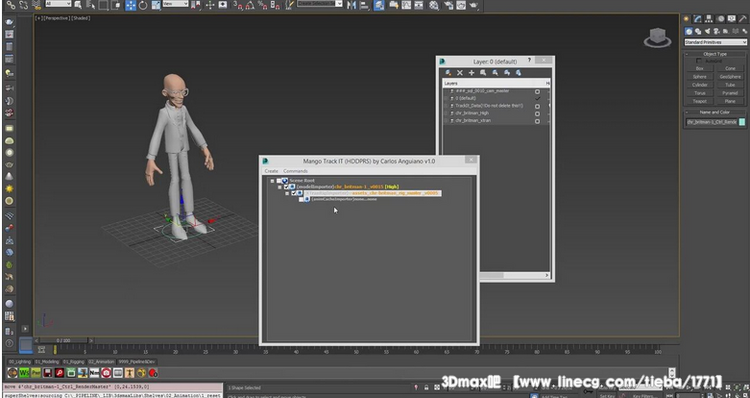Toggle the 3D Snaps icon

coord(238,5)
